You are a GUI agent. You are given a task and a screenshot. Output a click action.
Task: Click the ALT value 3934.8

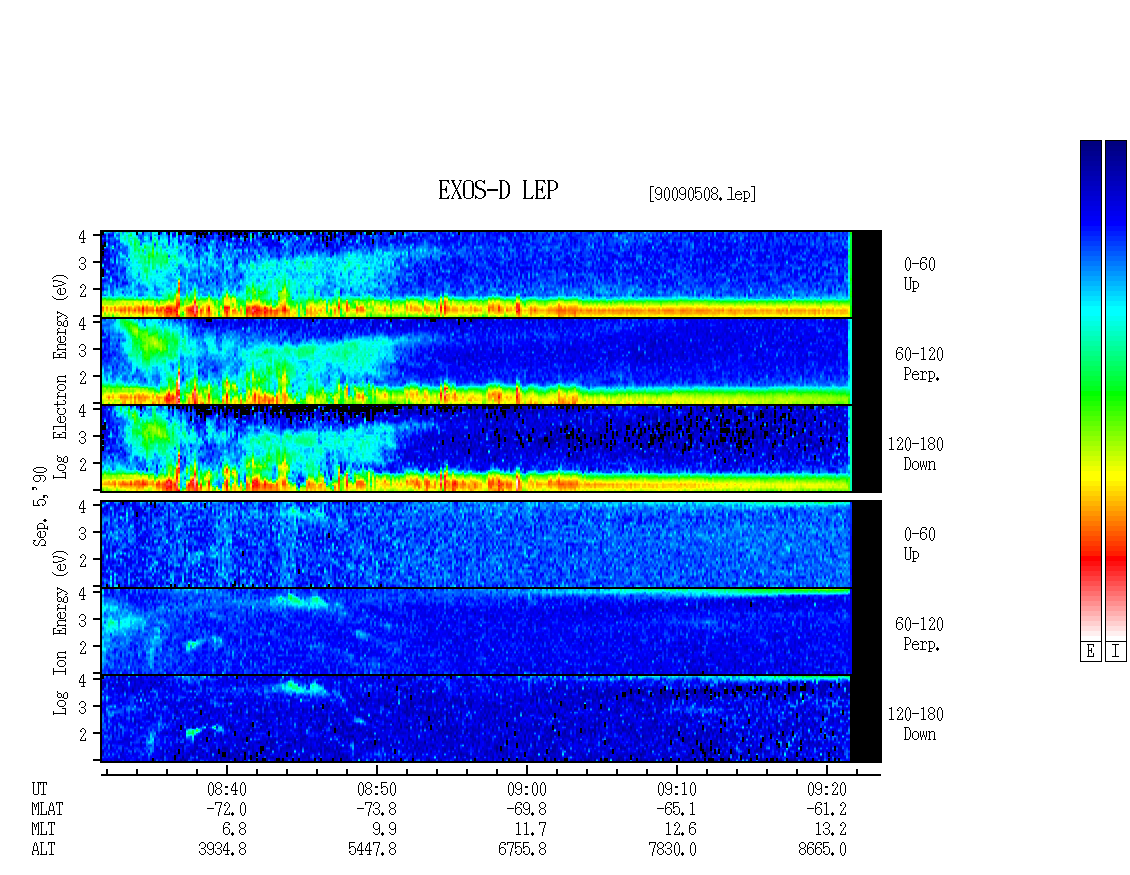click(x=223, y=850)
